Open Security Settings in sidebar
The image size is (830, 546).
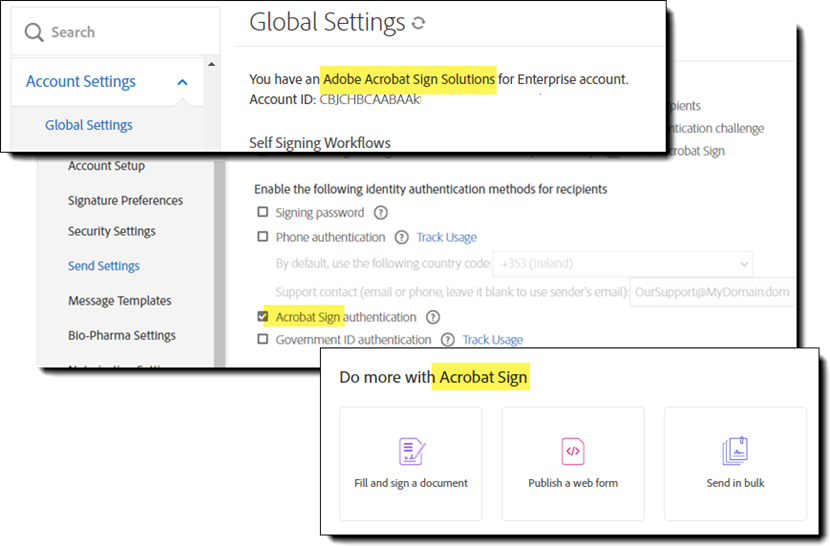tap(112, 231)
